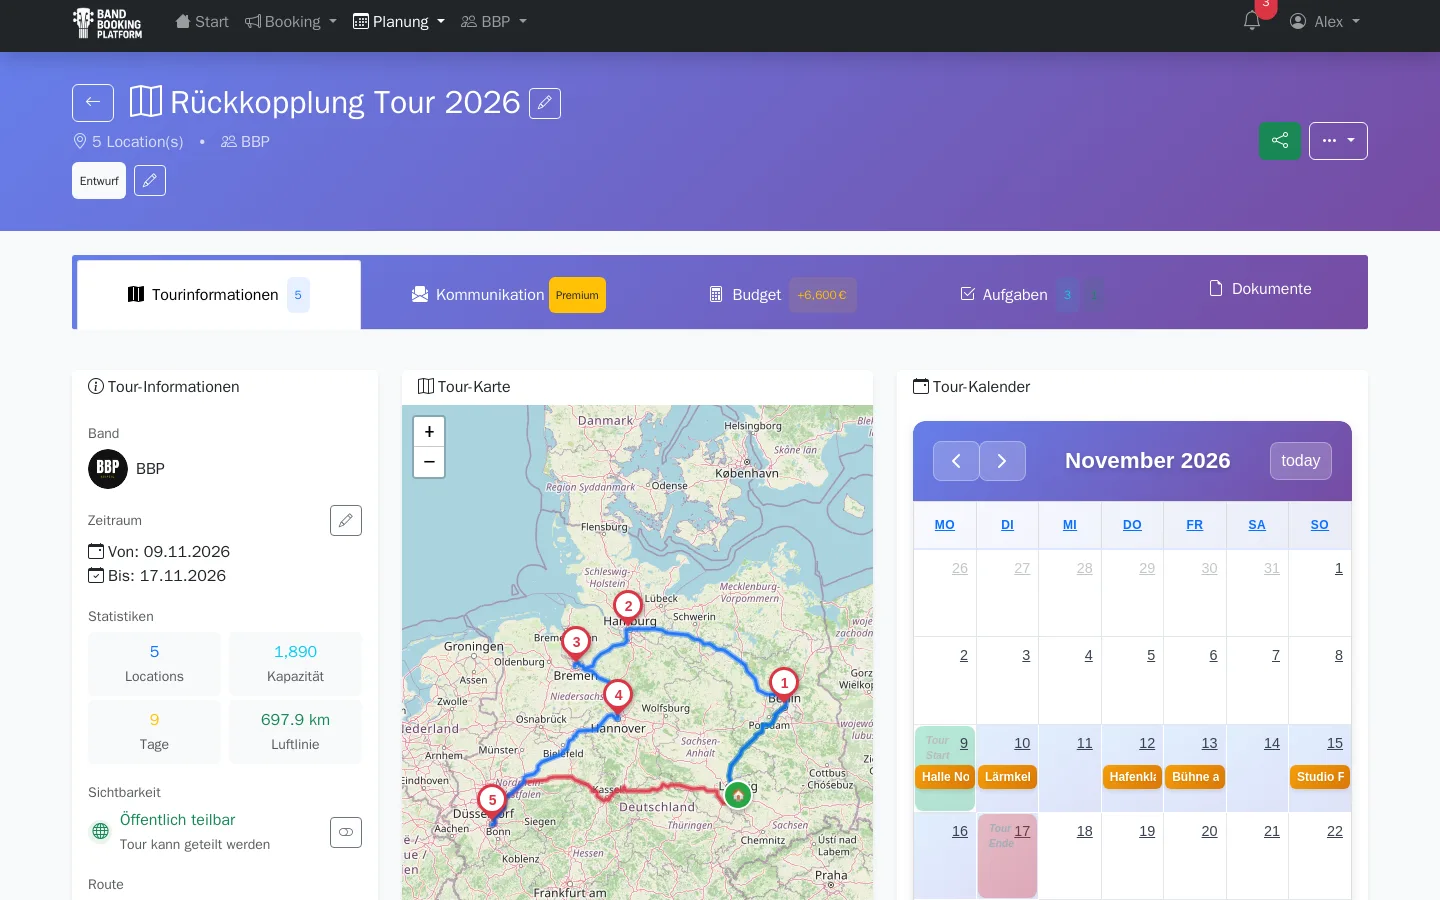The height and width of the screenshot is (900, 1440).
Task: Click map marker number 3 at Bremen
Action: (x=576, y=643)
